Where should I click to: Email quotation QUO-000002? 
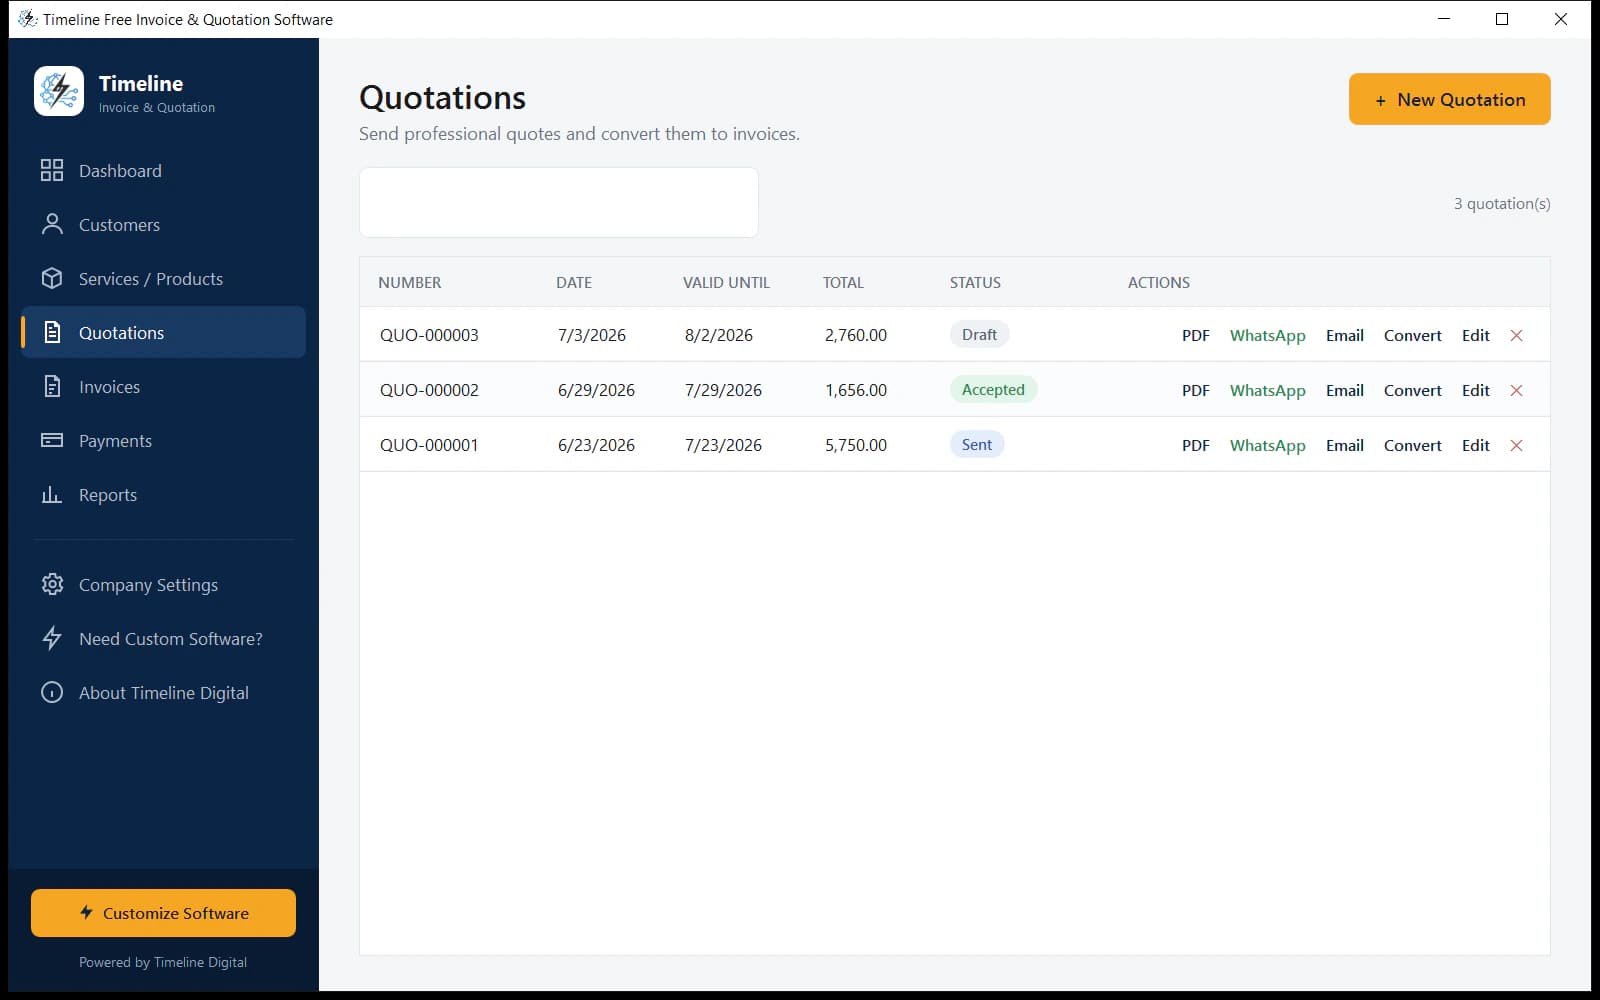[x=1344, y=390]
